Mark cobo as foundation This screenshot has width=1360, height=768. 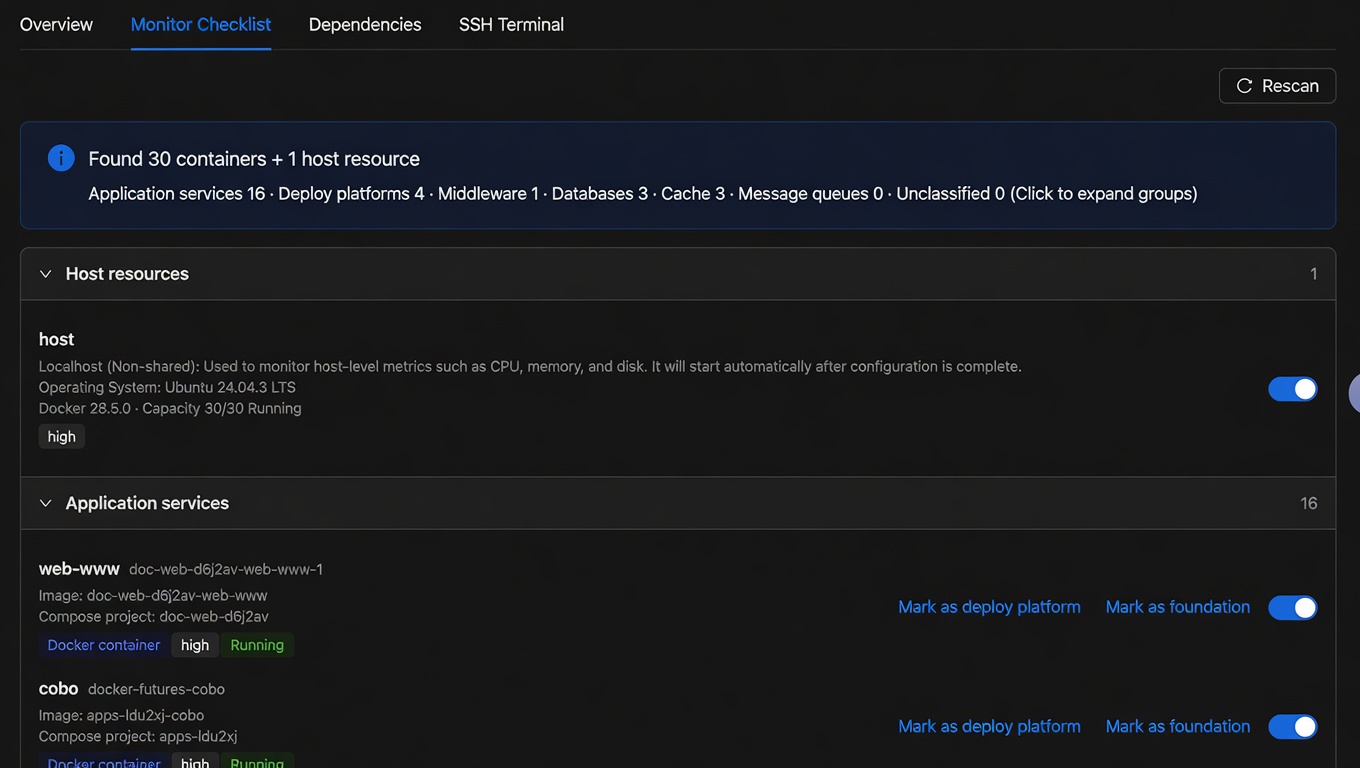tap(1178, 727)
